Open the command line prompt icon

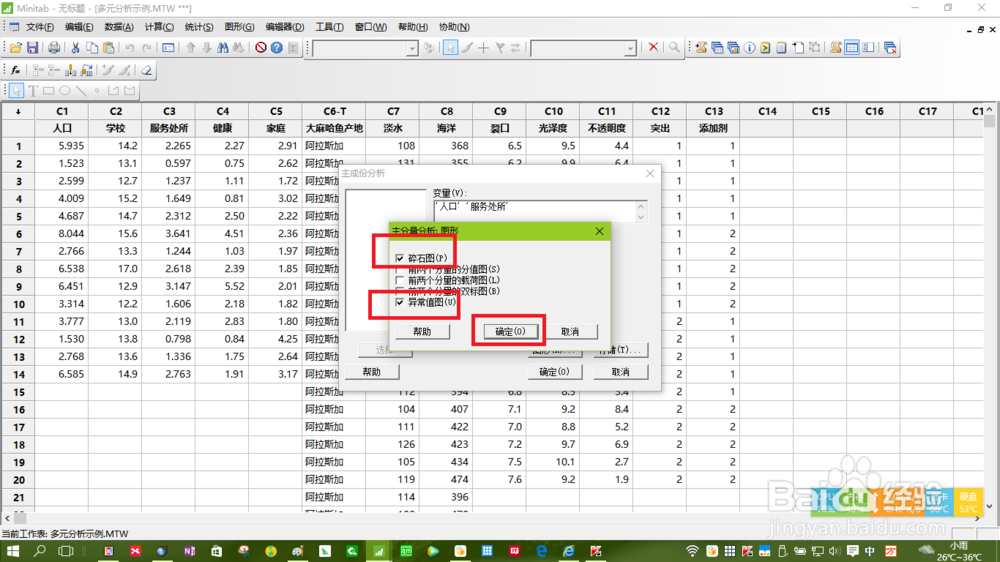click(x=765, y=48)
